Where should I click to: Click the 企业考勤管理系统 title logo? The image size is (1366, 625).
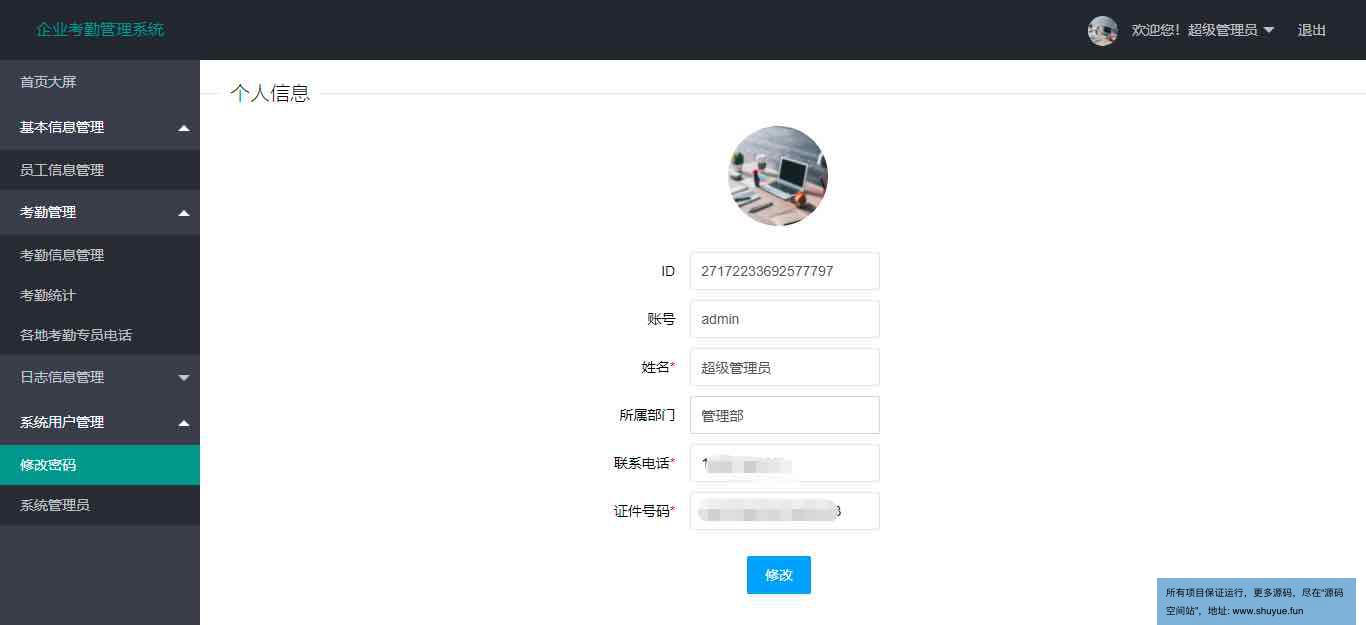click(100, 29)
